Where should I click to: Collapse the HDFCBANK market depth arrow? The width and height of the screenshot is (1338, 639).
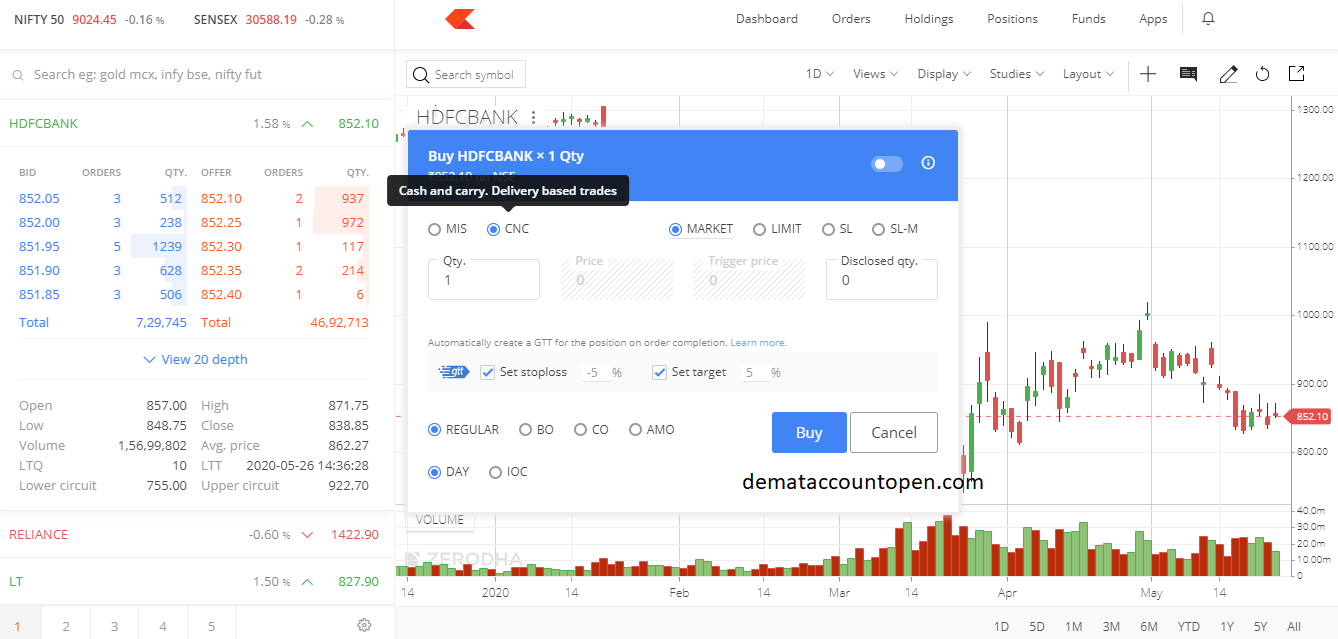click(x=307, y=124)
